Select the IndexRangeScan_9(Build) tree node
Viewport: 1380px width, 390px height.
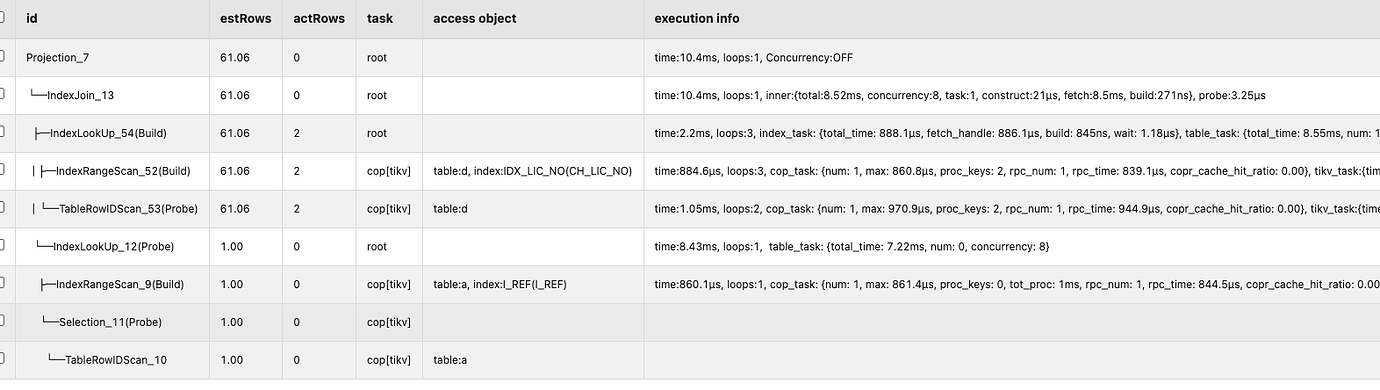click(x=112, y=285)
